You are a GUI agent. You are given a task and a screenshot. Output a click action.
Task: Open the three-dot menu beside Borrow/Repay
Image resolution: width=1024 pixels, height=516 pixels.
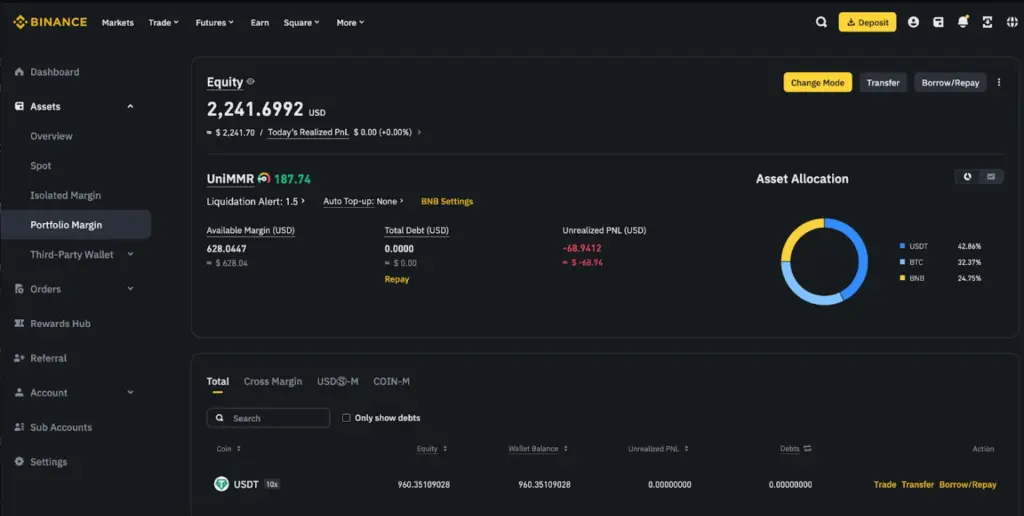point(999,82)
